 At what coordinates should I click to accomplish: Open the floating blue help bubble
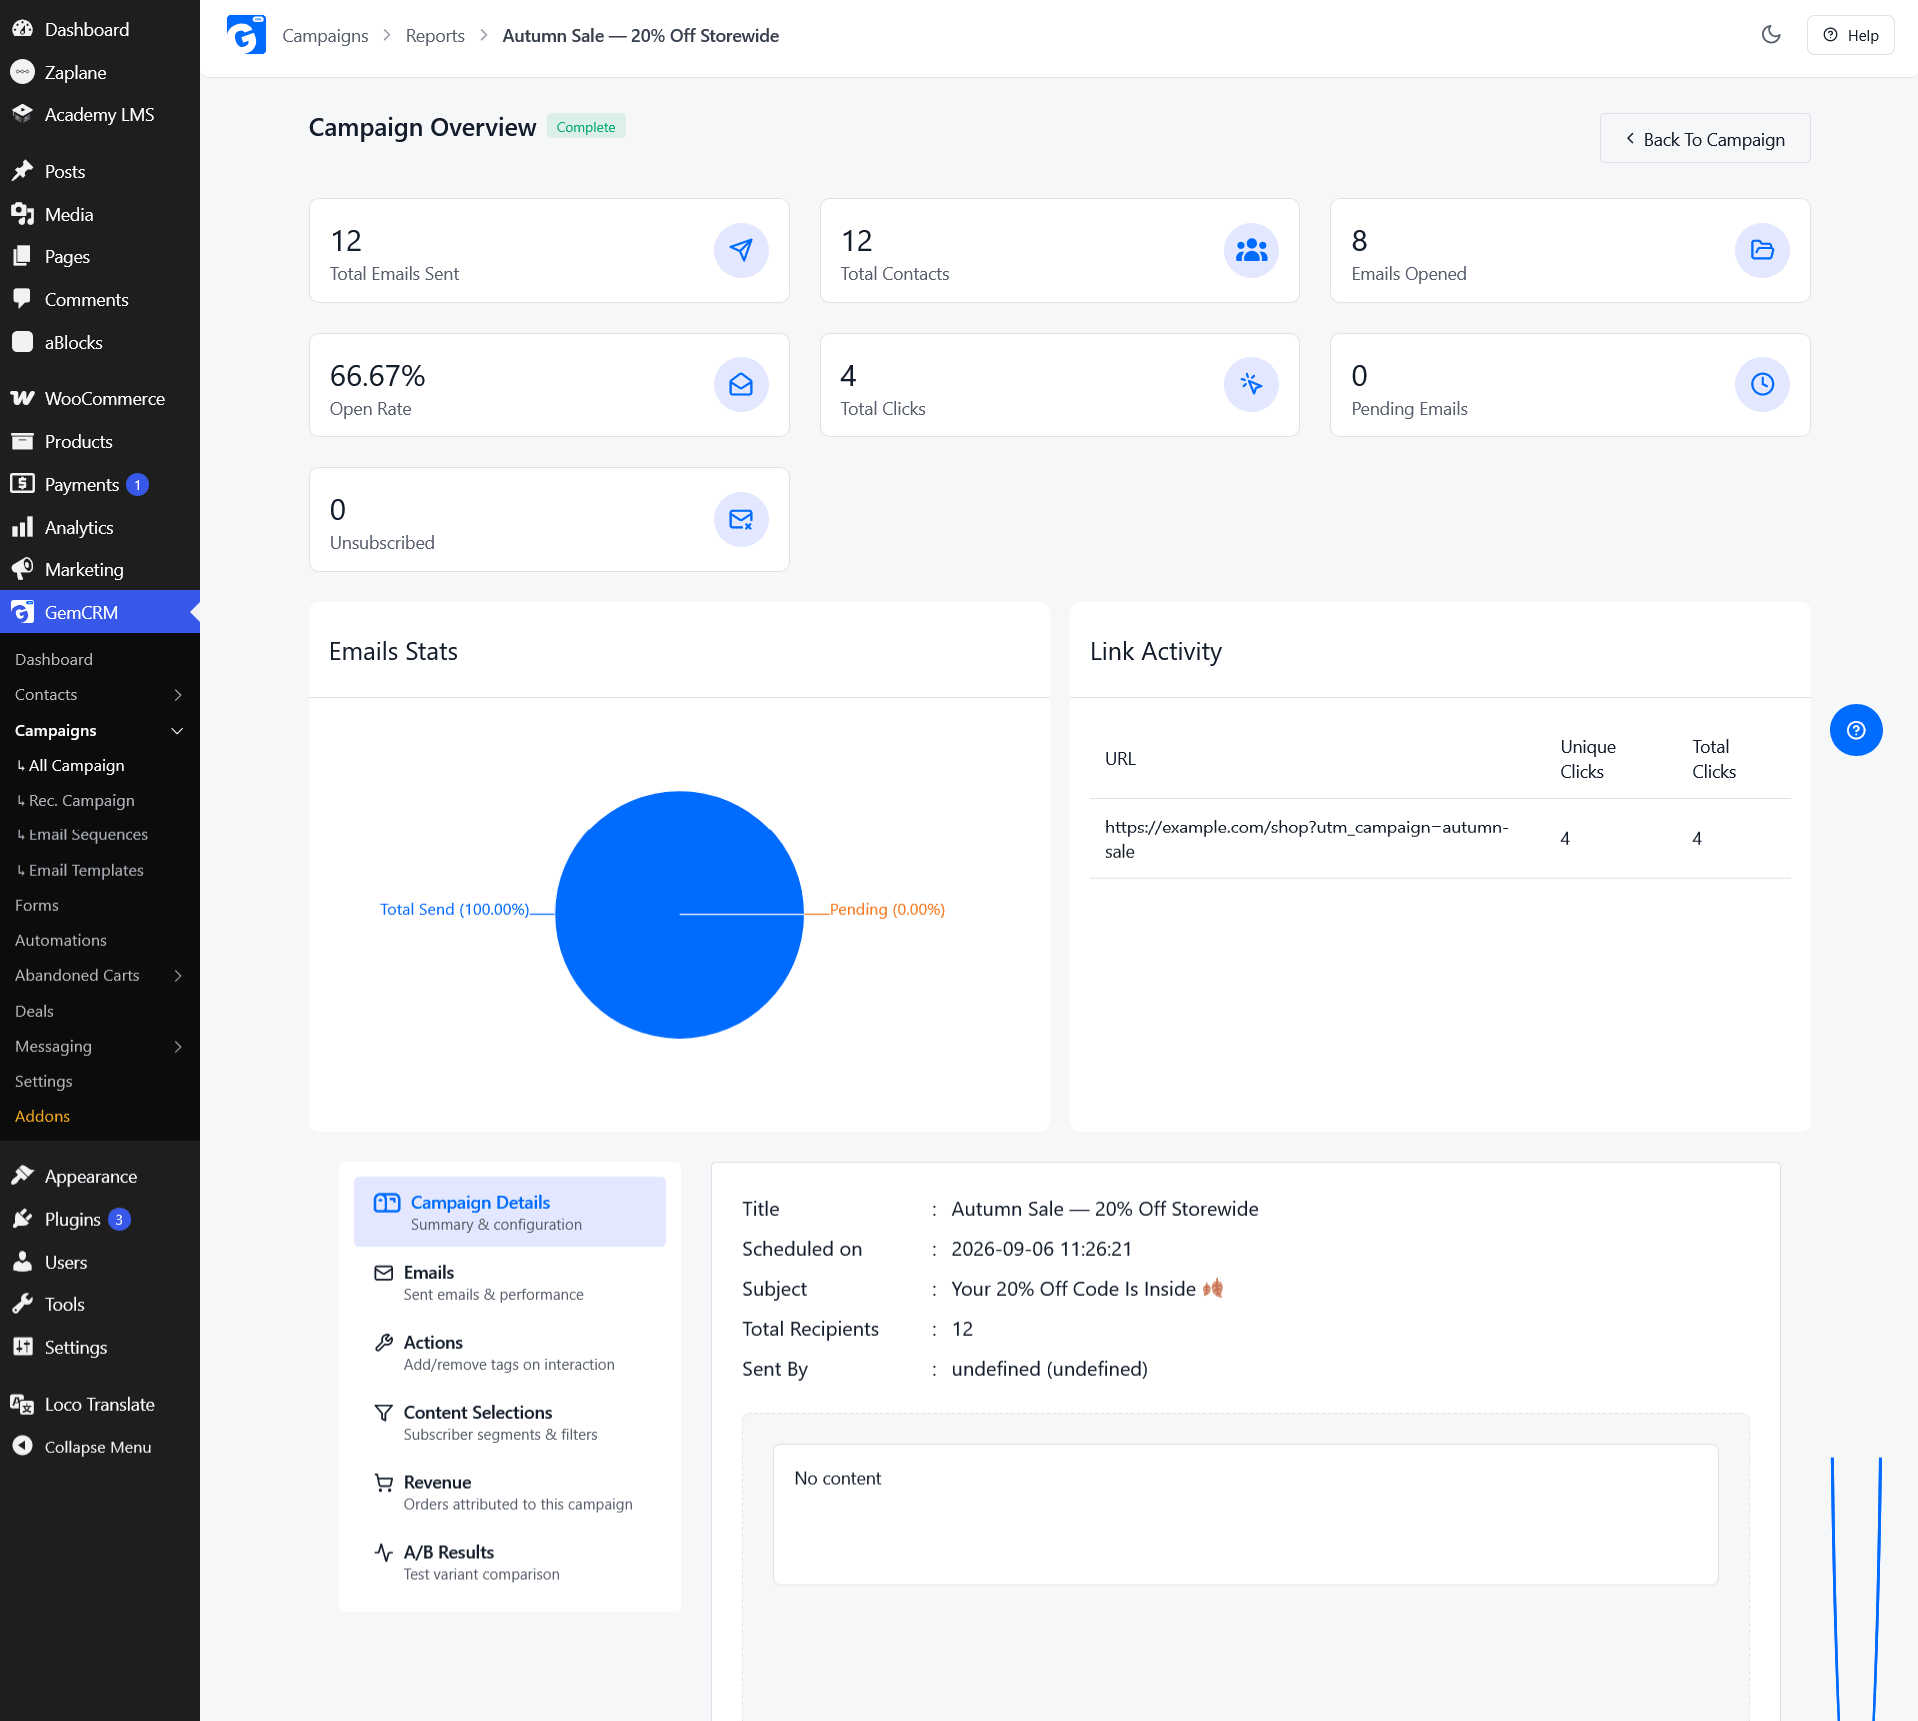(x=1856, y=730)
